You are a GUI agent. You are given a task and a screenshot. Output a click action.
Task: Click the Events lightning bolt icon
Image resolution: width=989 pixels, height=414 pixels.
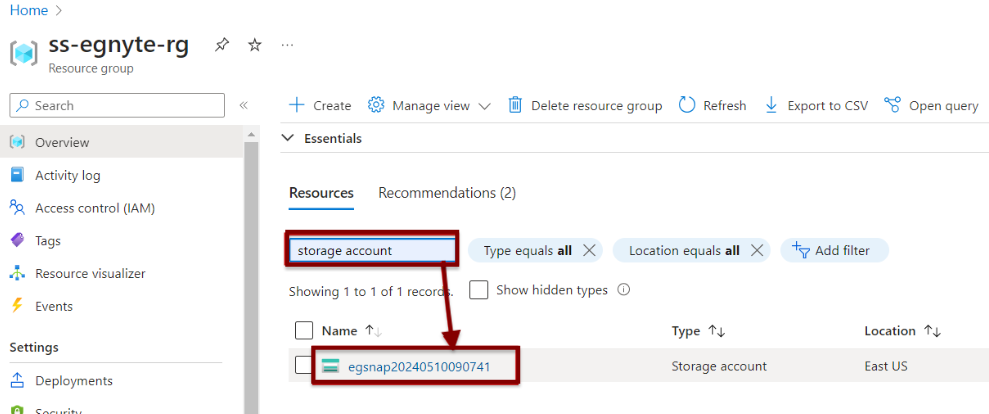coord(17,306)
